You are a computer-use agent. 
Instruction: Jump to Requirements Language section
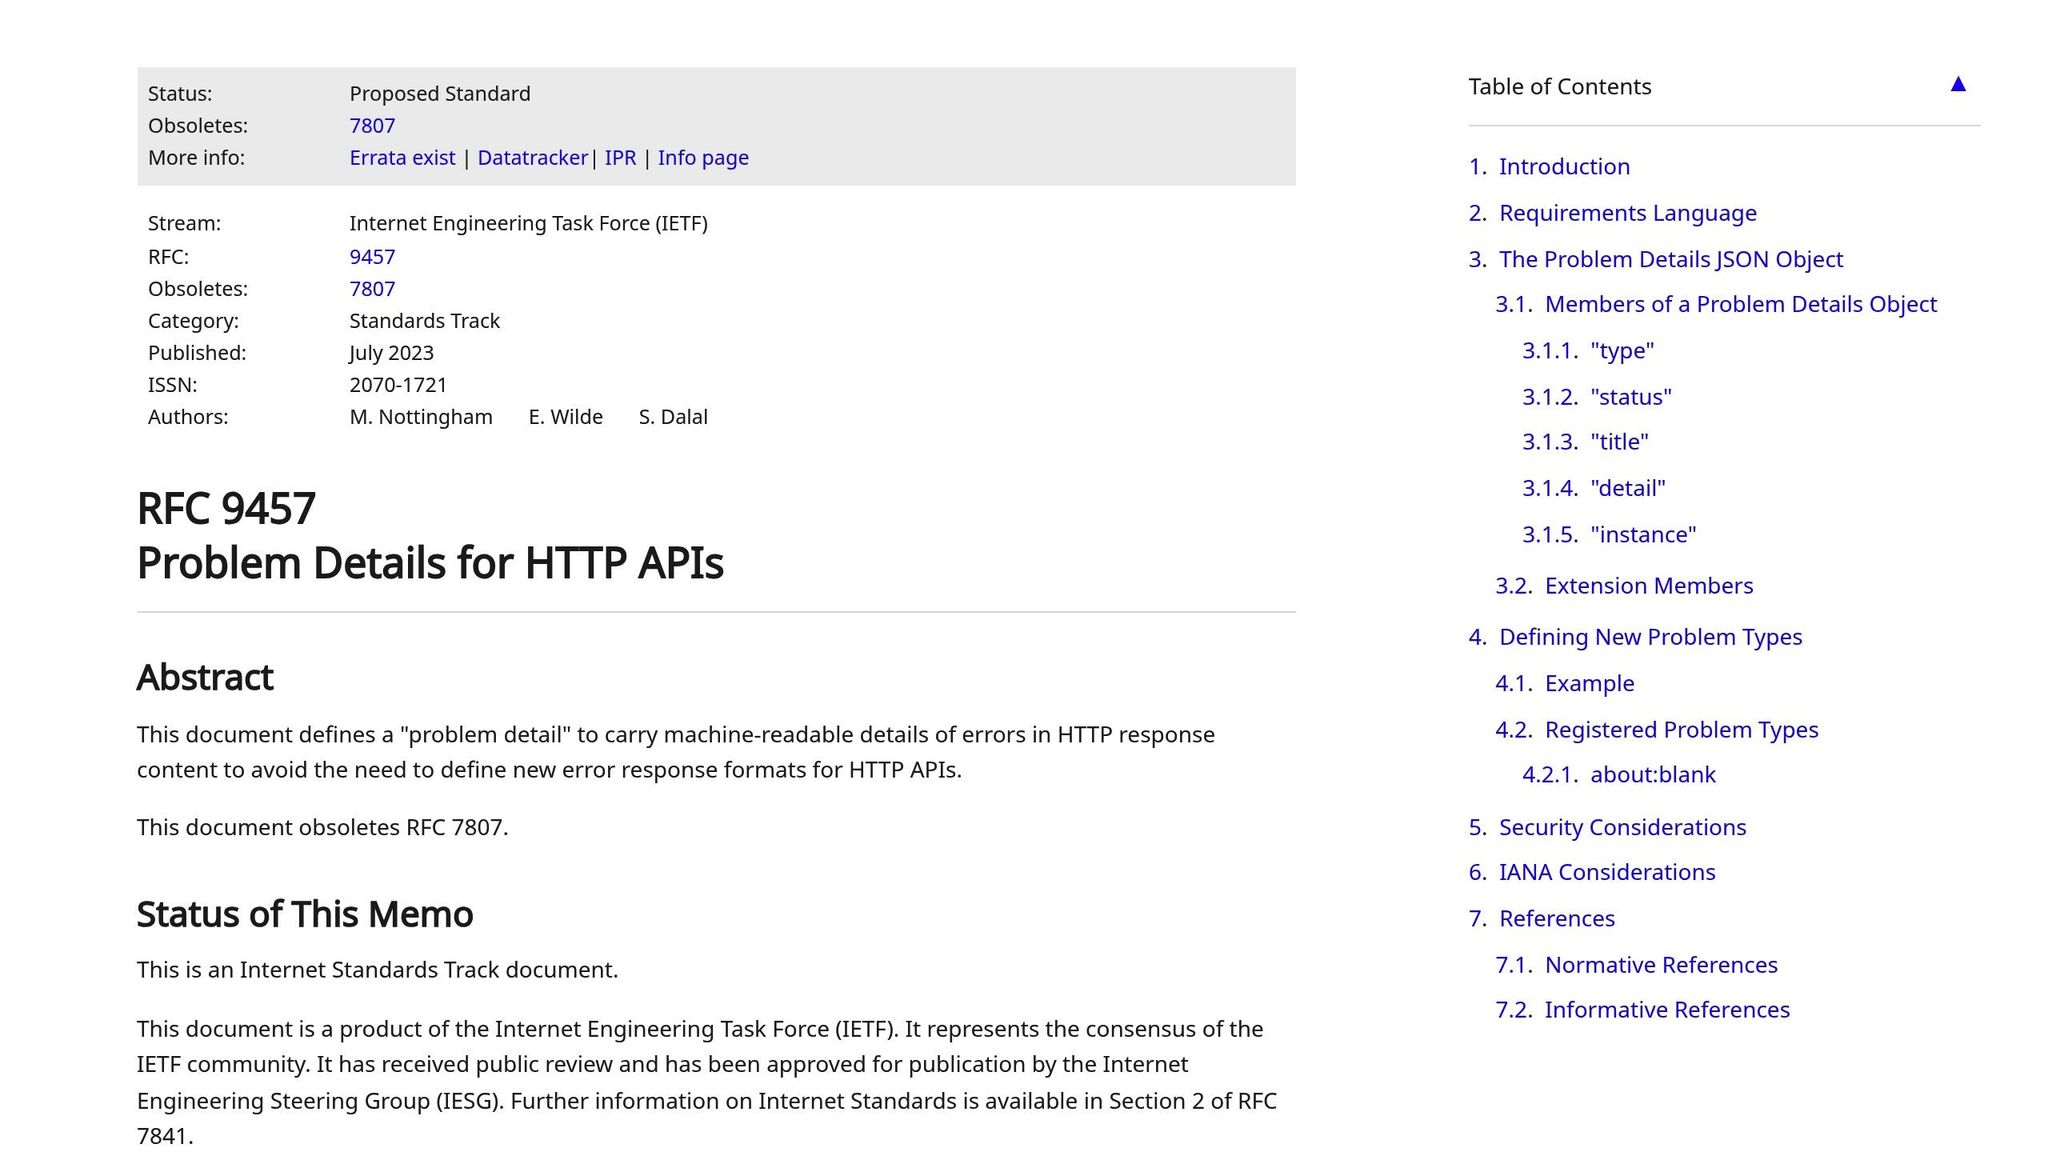coord(1626,213)
